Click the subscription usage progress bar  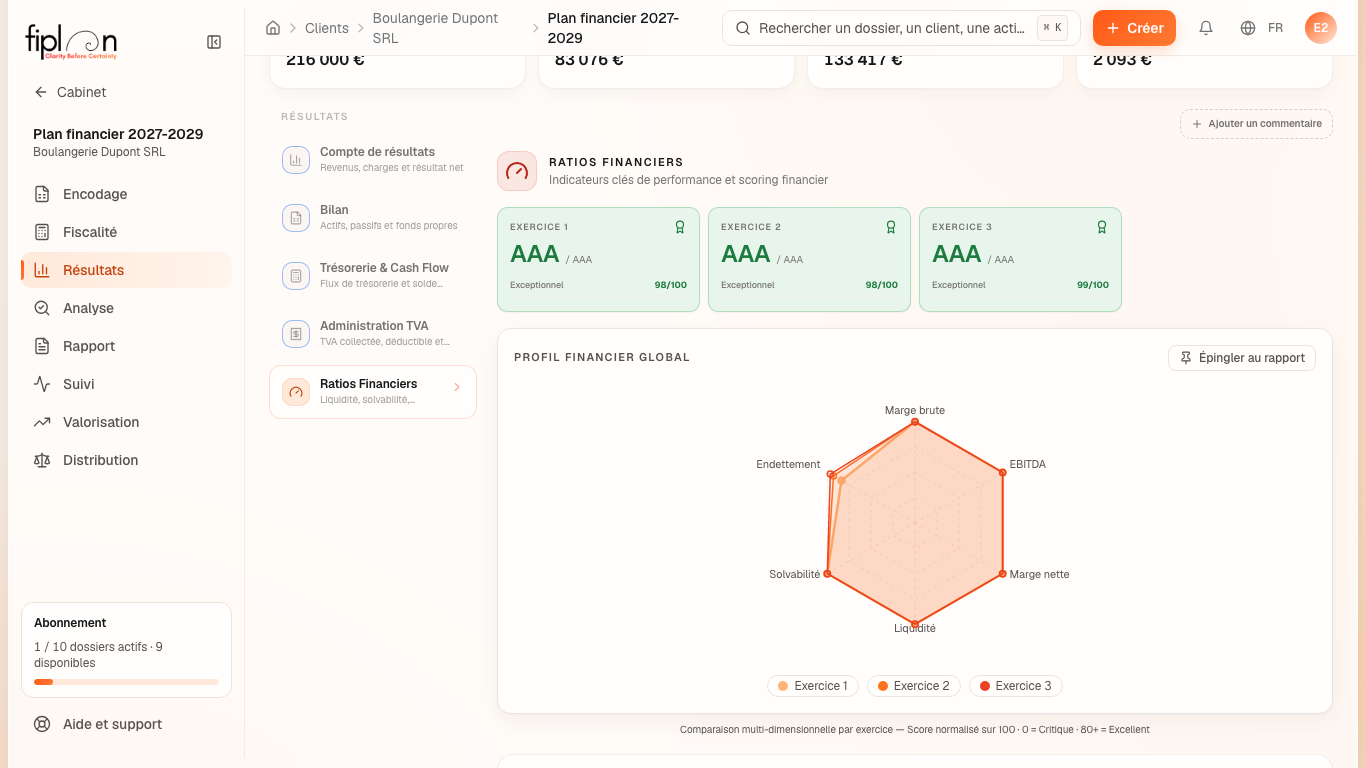(x=126, y=682)
